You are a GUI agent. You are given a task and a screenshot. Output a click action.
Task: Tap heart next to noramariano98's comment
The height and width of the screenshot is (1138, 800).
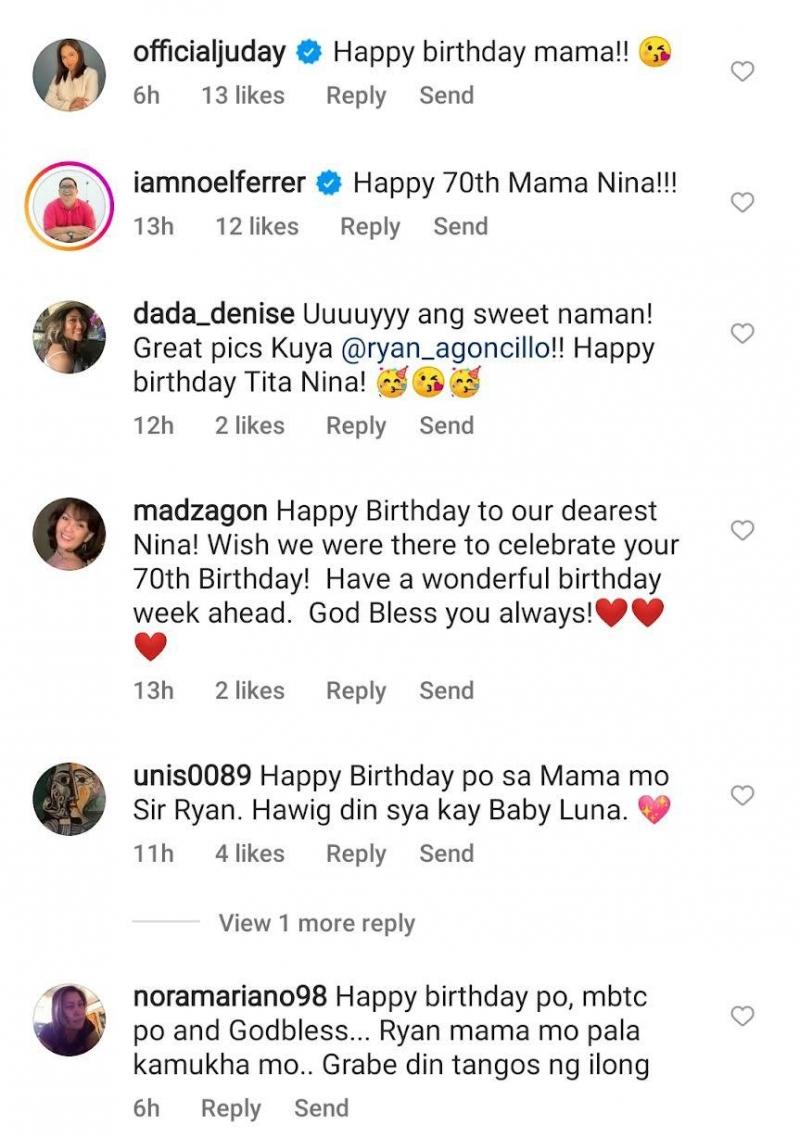742,1017
